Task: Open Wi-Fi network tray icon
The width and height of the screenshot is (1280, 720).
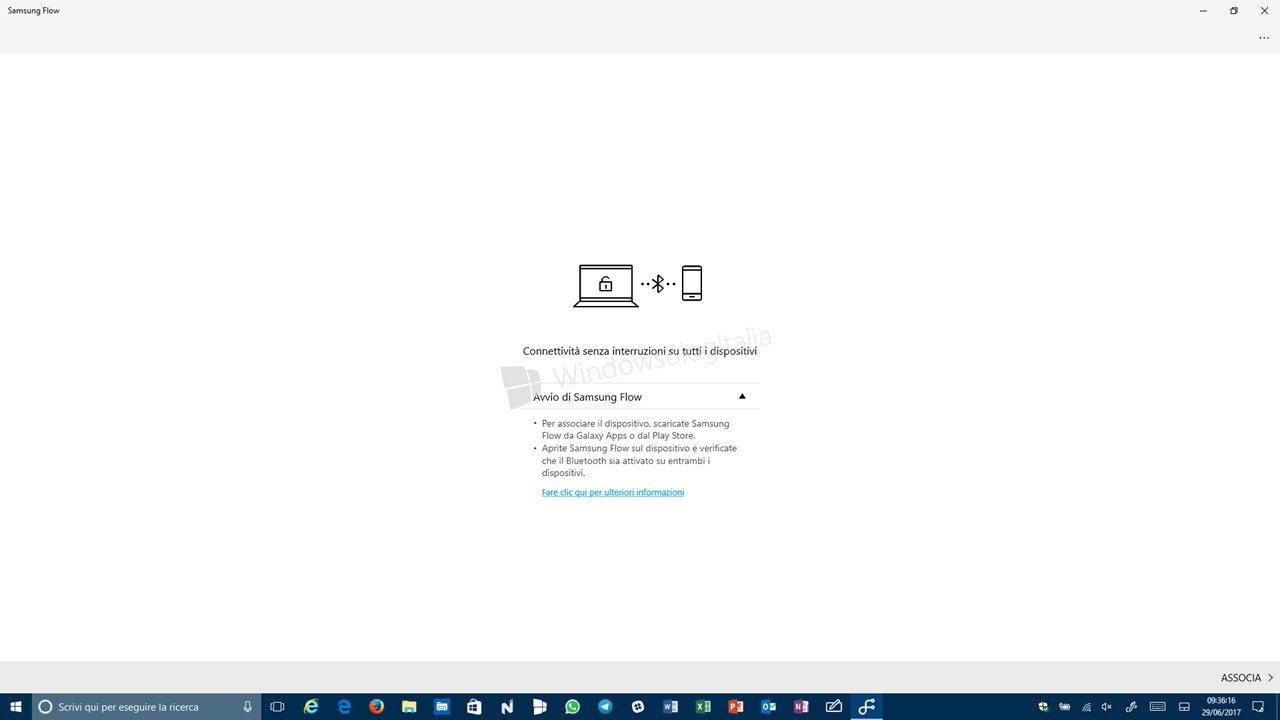Action: (1087, 707)
